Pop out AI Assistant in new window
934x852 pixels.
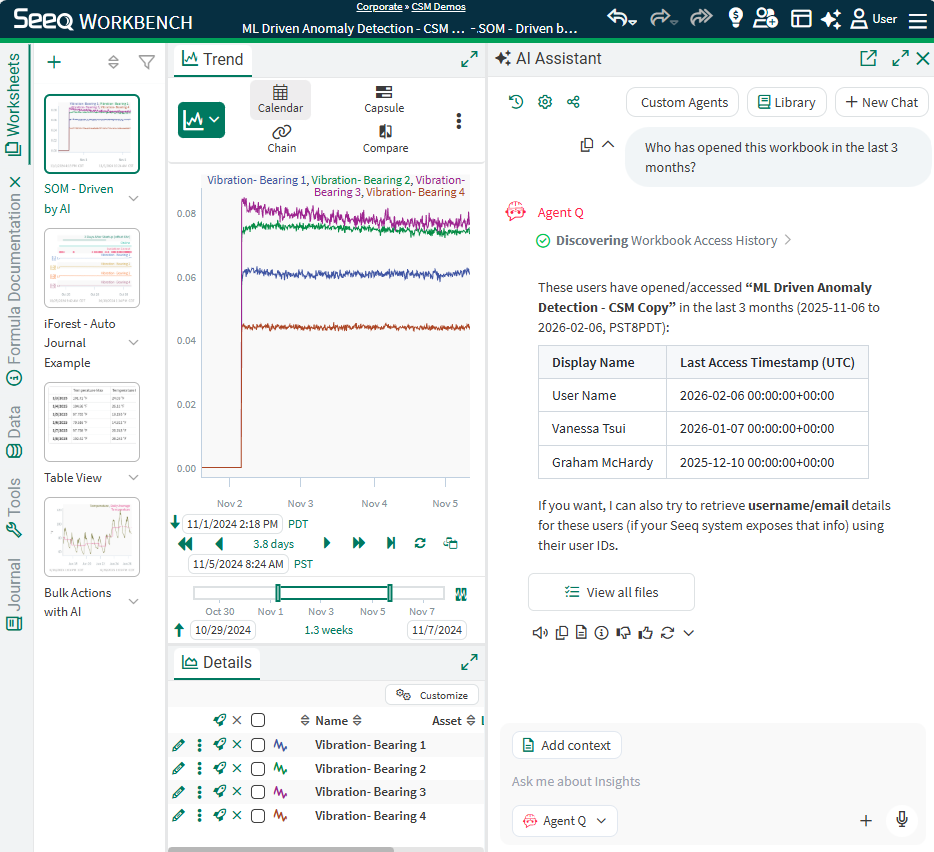tap(868, 59)
